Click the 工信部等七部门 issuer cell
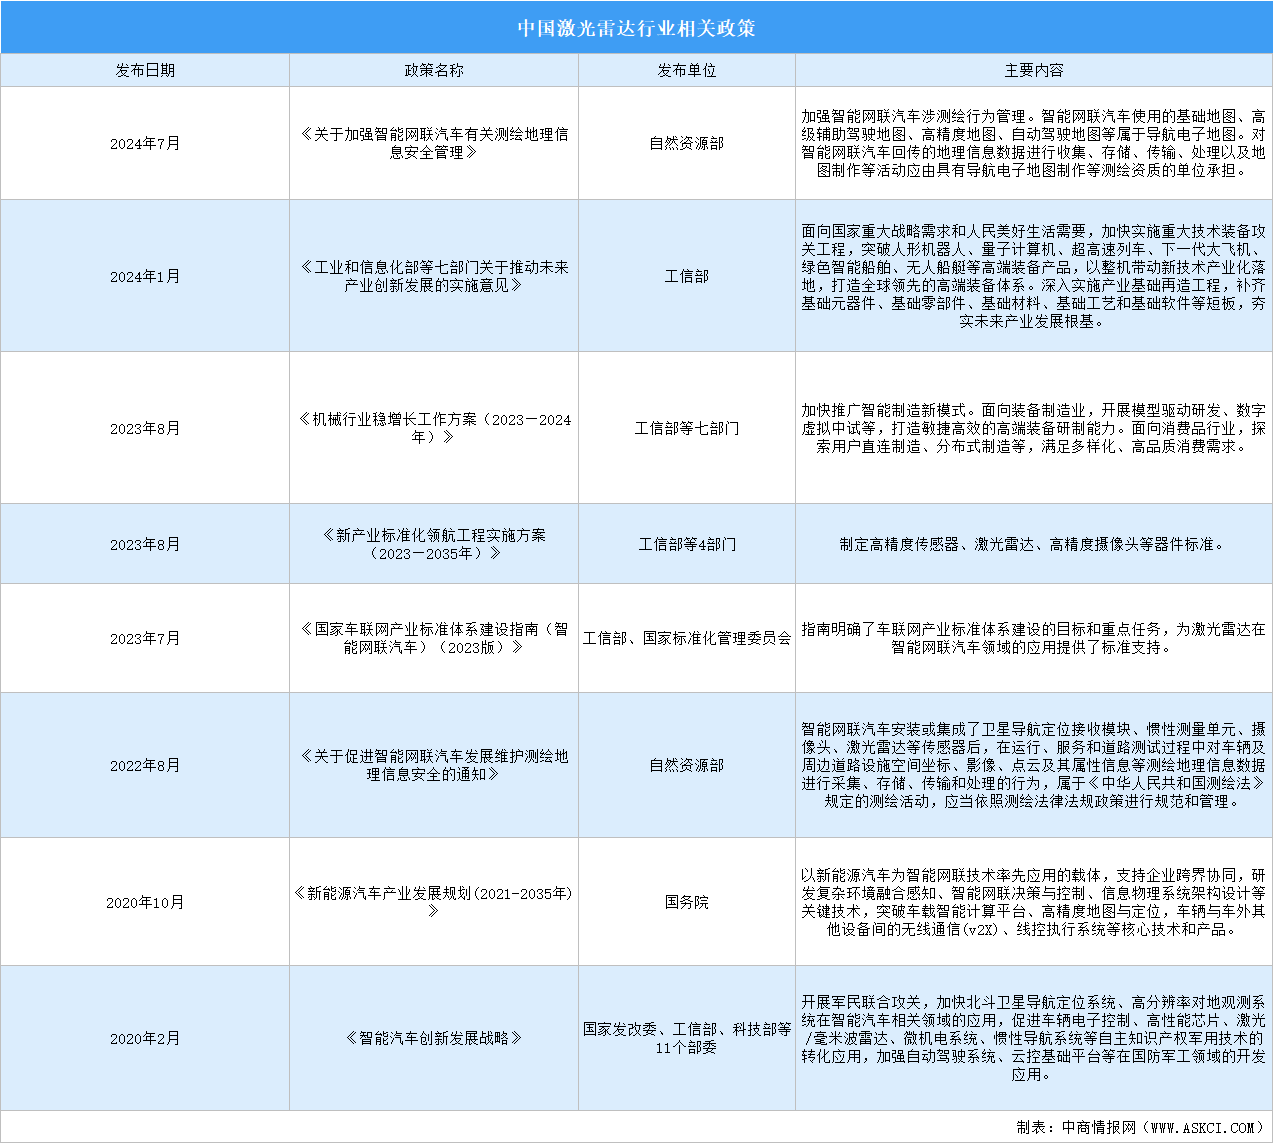 (687, 428)
